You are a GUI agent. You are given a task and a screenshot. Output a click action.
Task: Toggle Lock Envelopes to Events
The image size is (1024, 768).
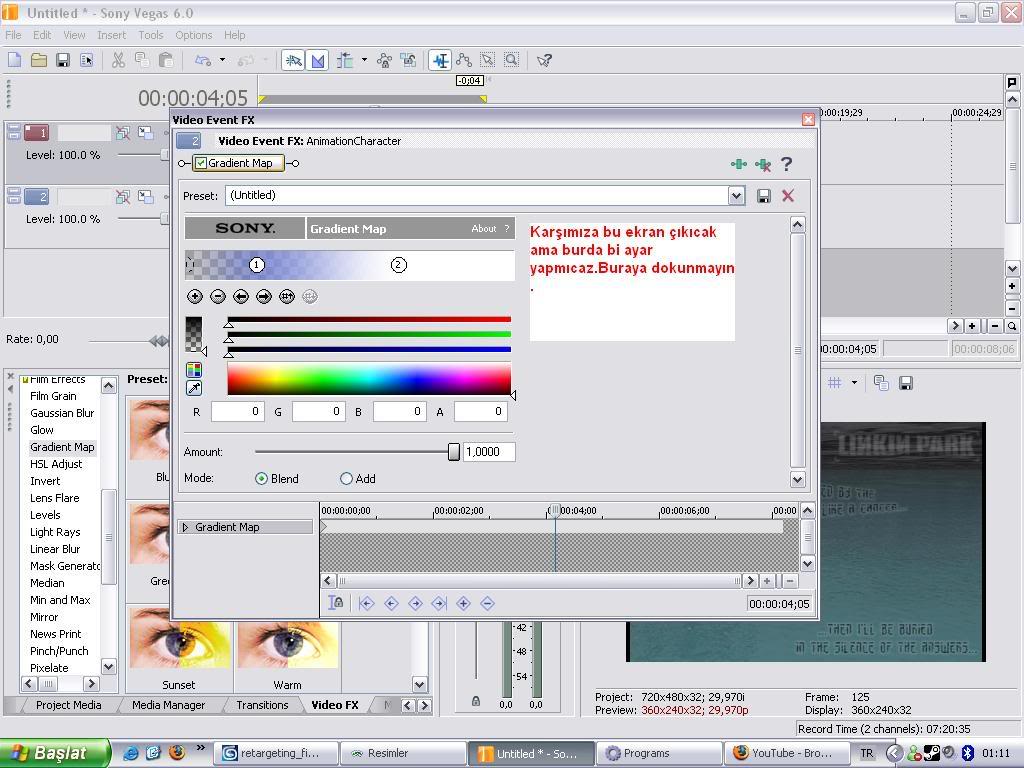coord(385,61)
